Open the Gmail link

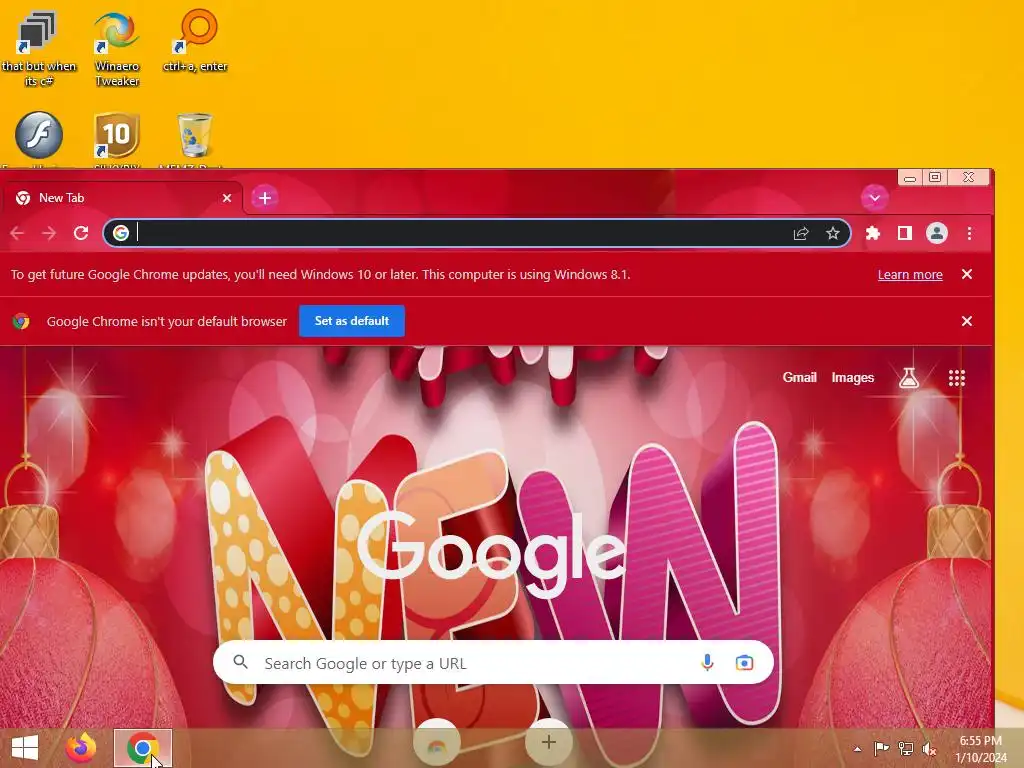(x=799, y=377)
